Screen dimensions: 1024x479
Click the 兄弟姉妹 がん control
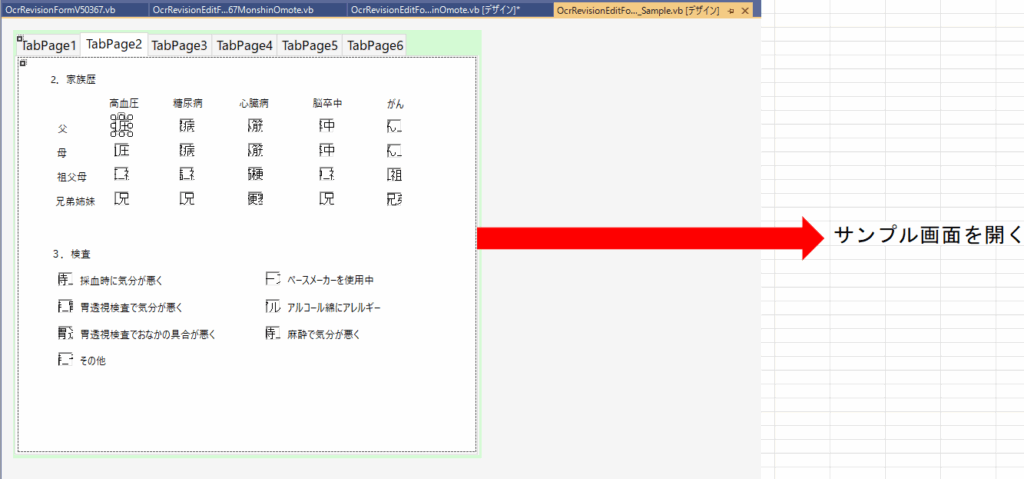pos(394,199)
